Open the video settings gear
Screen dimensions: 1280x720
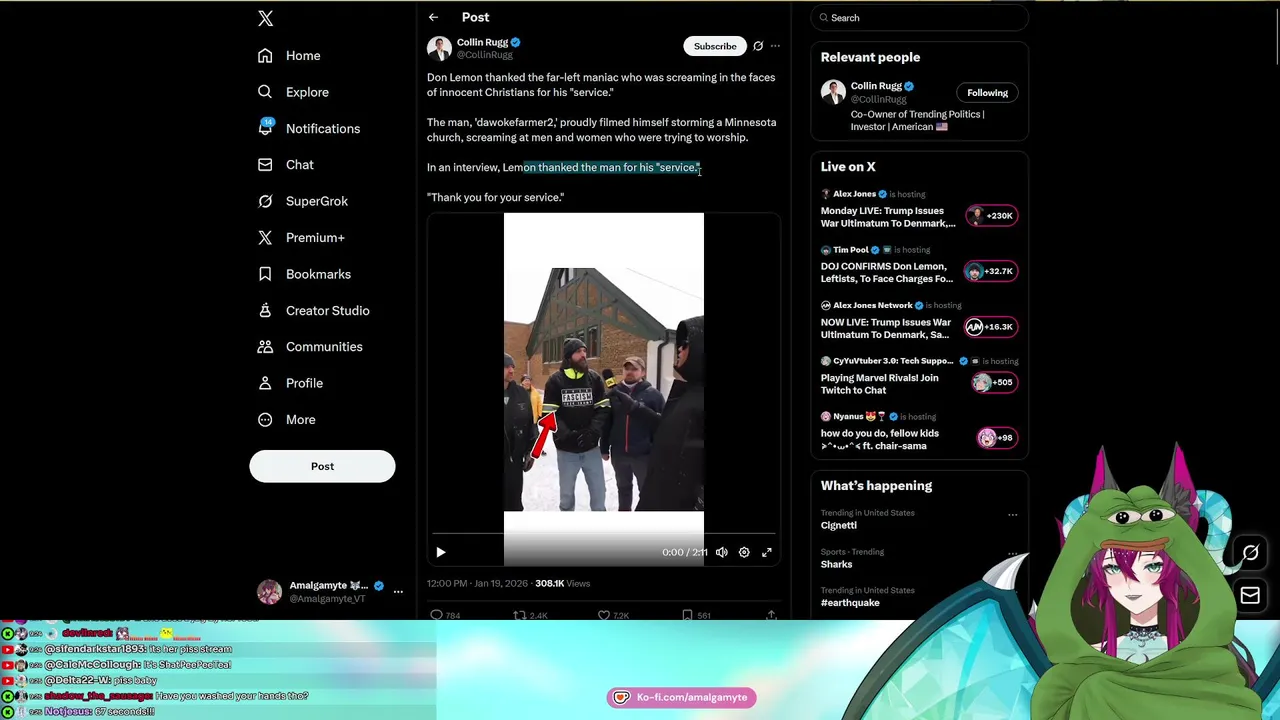(744, 552)
